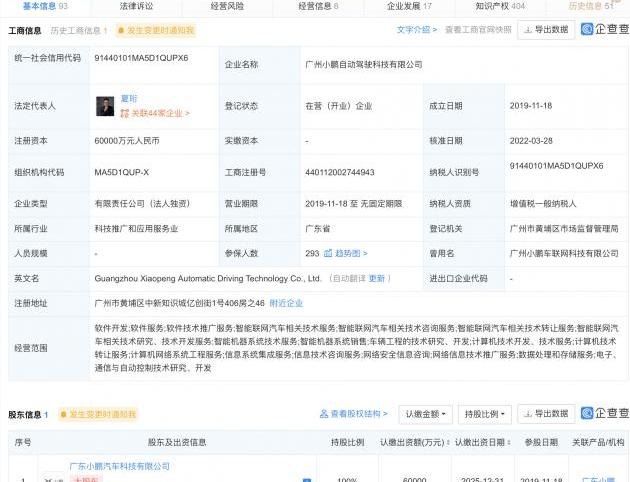Open legal representative 夏珩 link

[129, 99]
